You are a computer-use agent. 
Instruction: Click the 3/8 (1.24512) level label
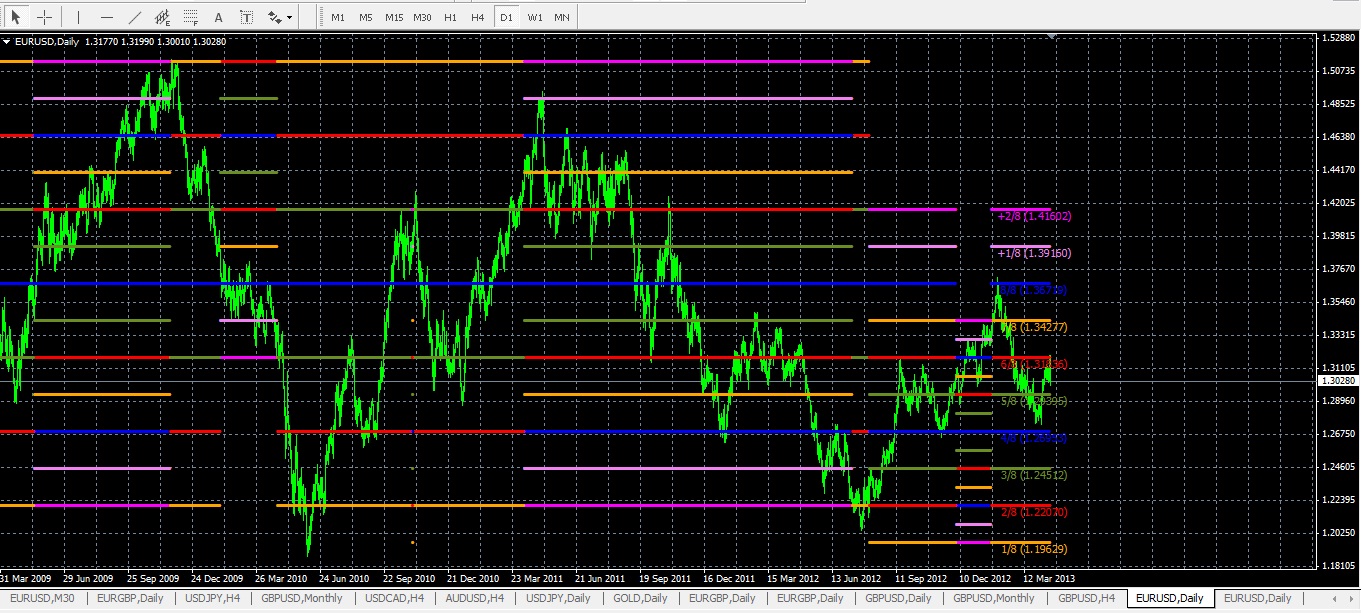click(x=1033, y=475)
